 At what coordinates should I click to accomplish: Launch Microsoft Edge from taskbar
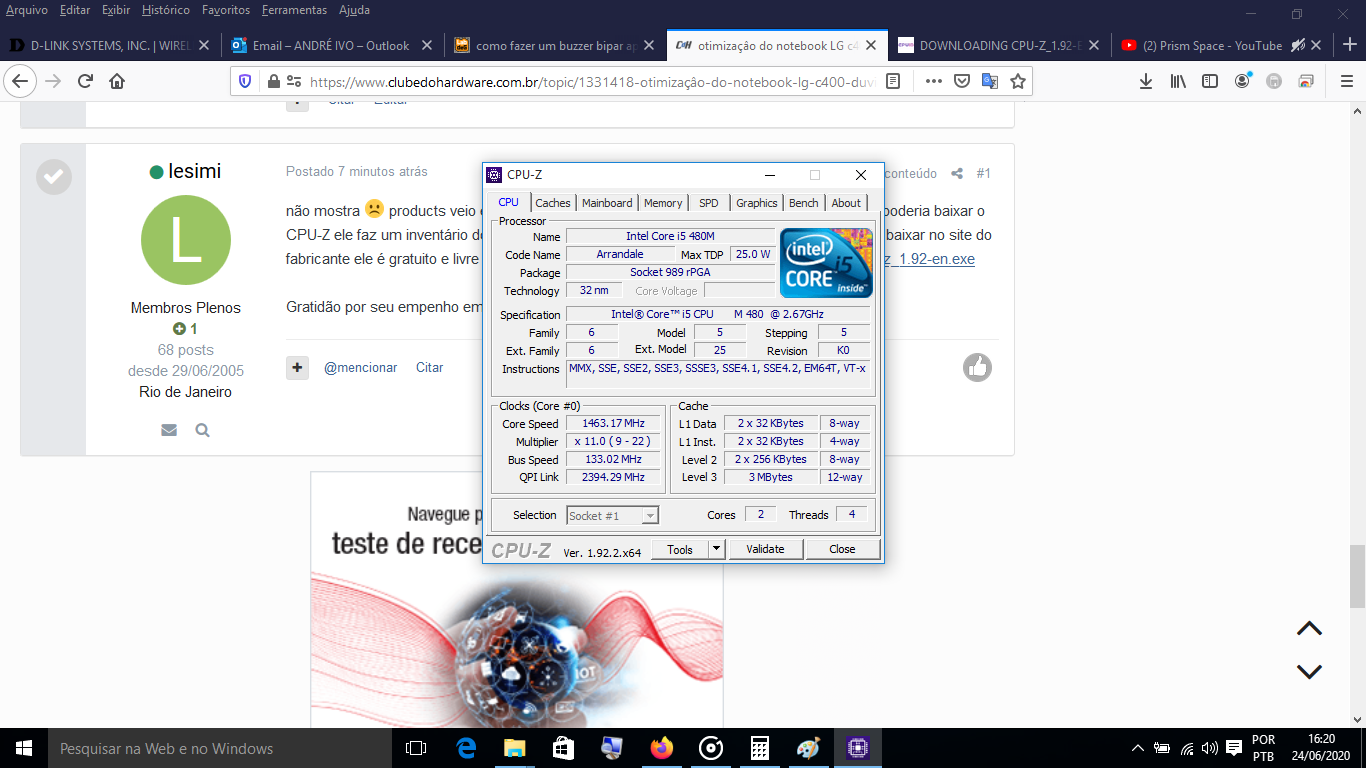tap(466, 748)
